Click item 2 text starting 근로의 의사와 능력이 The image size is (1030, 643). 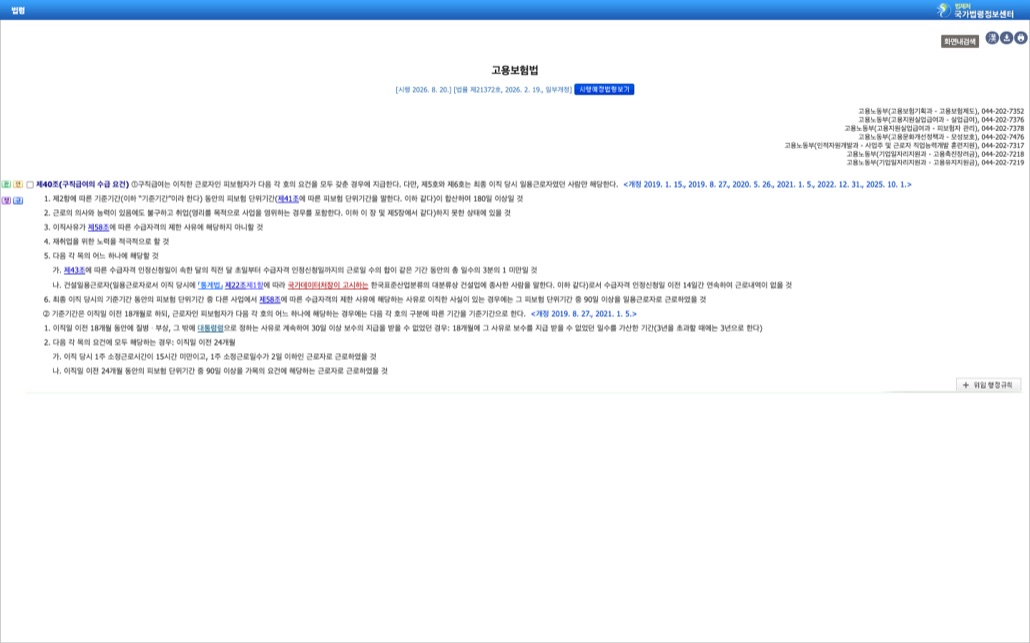coord(277,213)
